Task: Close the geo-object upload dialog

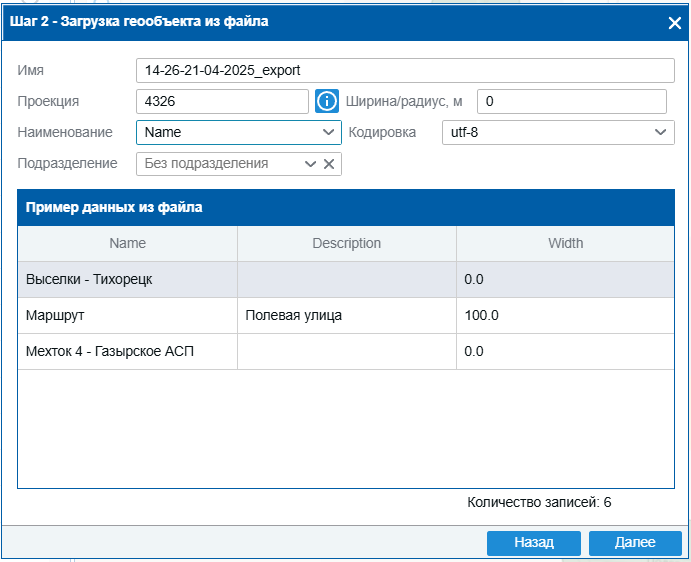Action: [674, 22]
